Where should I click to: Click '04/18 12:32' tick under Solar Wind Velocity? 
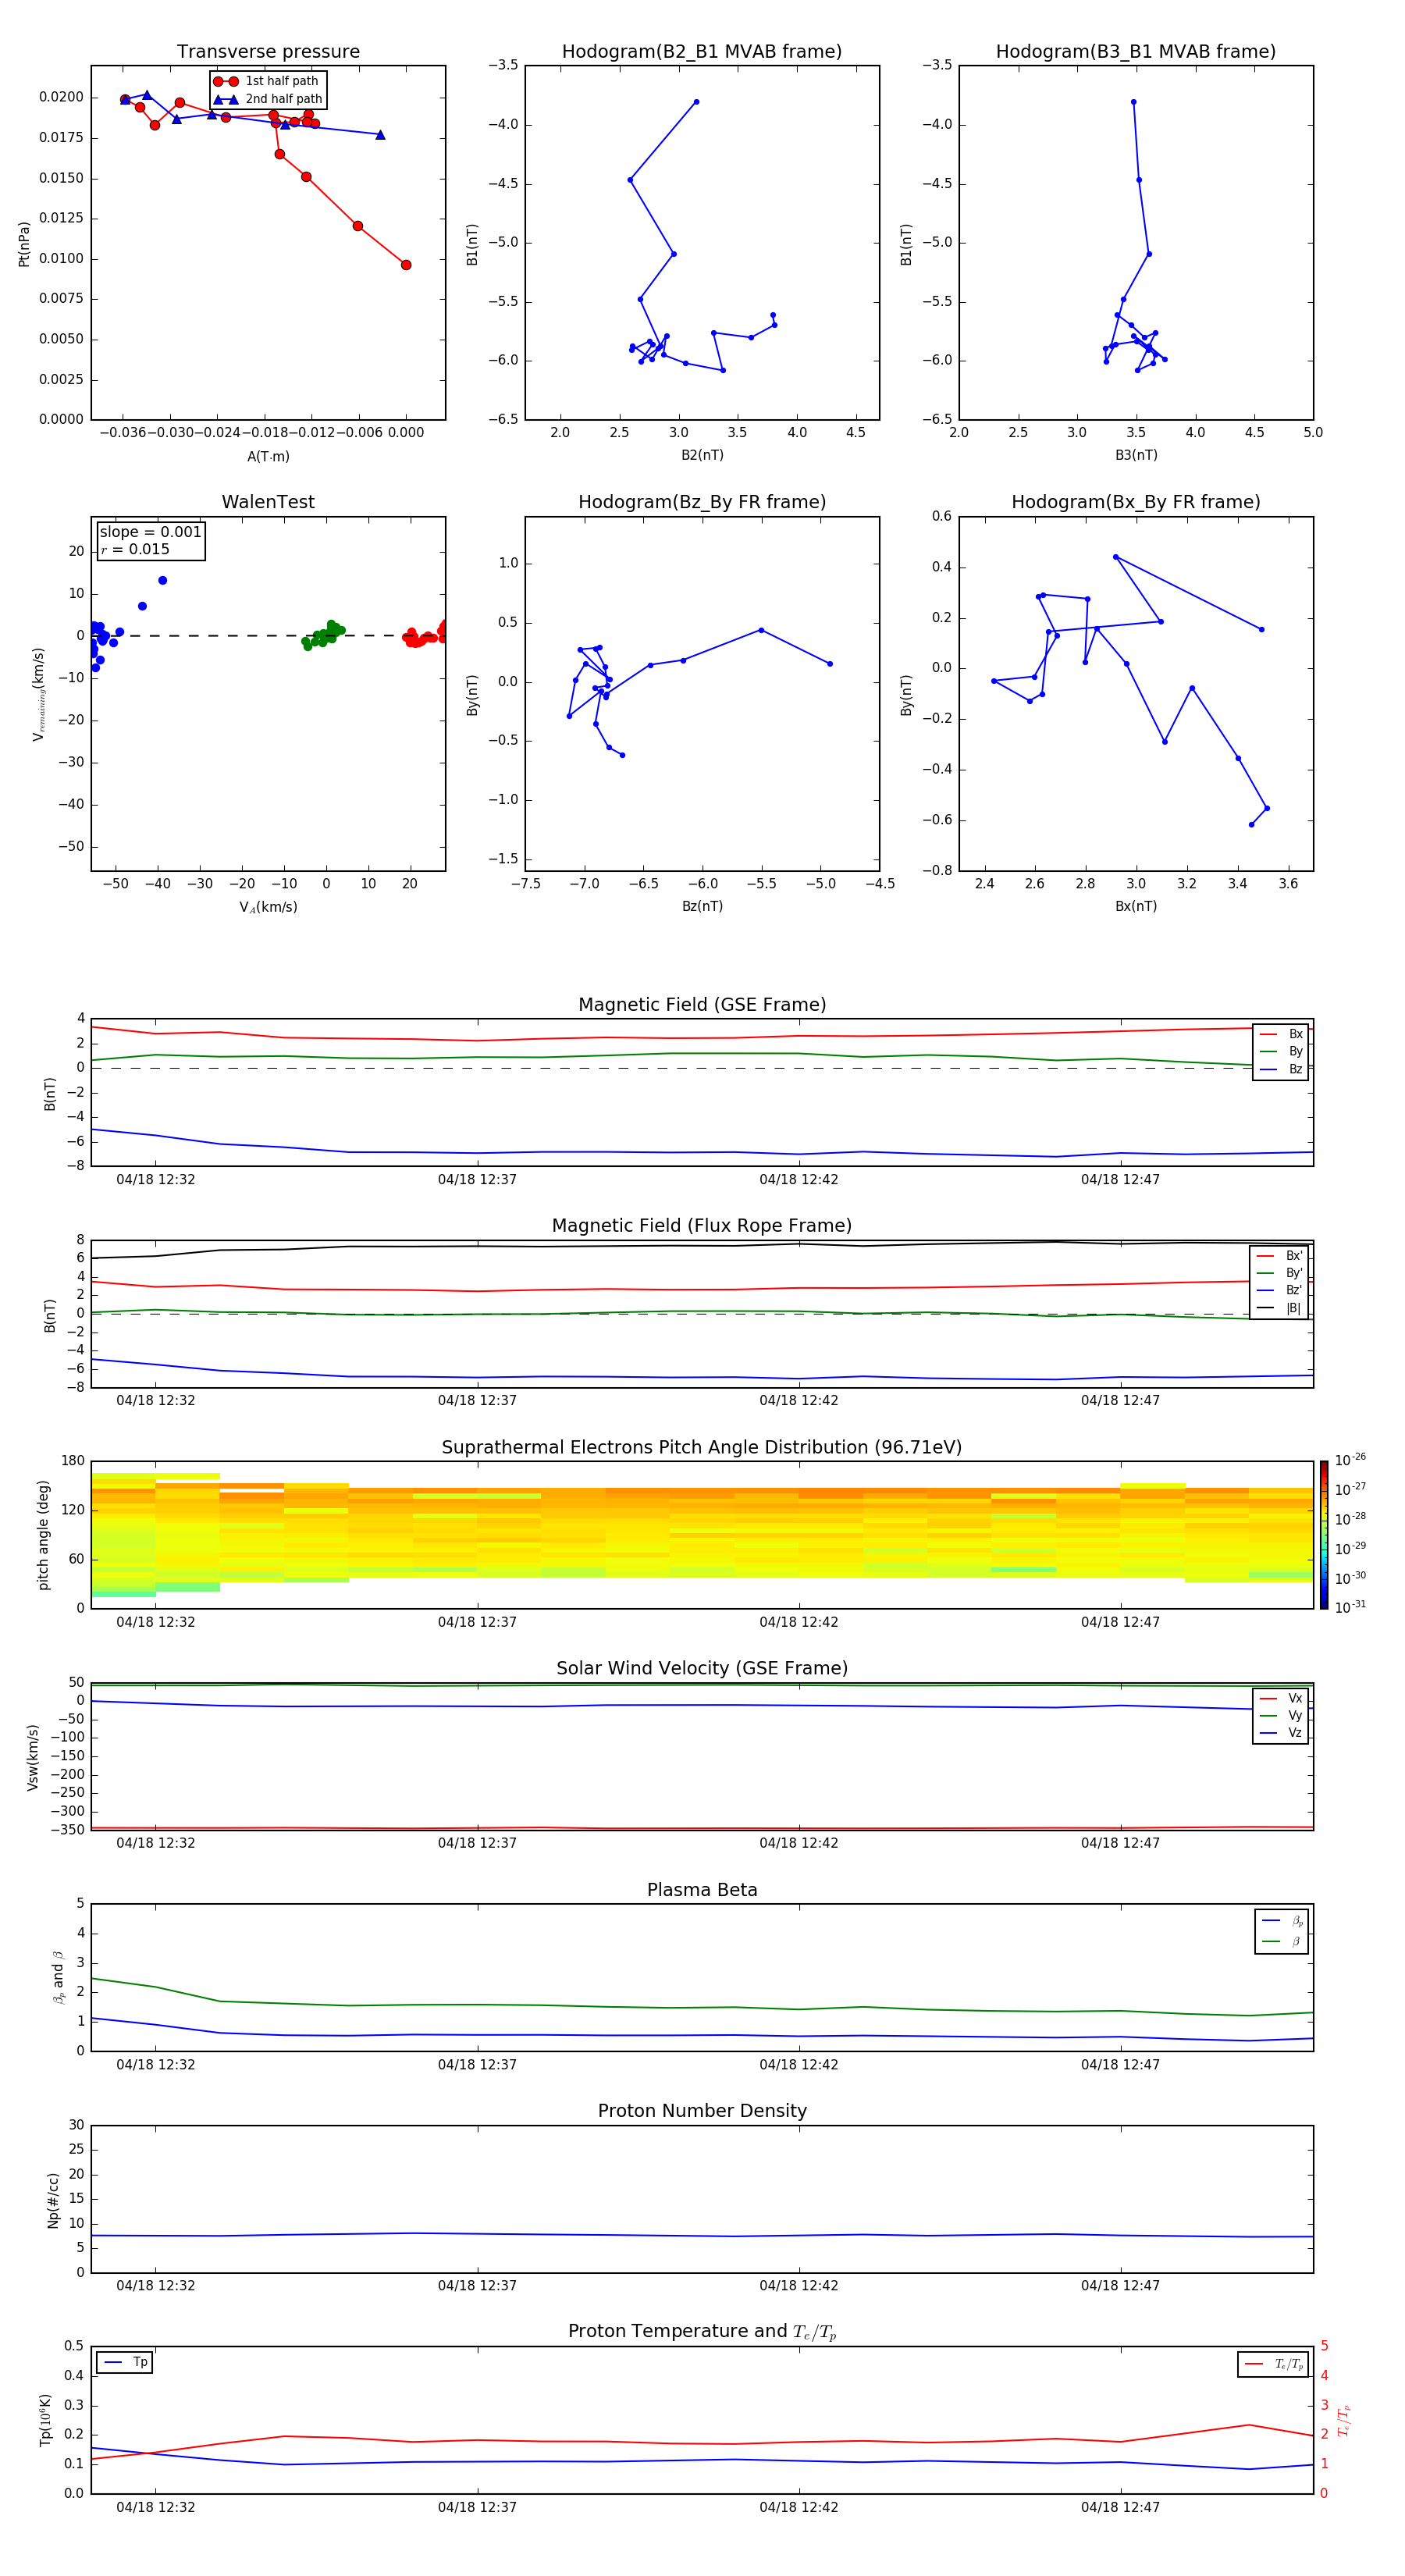click(x=155, y=1843)
